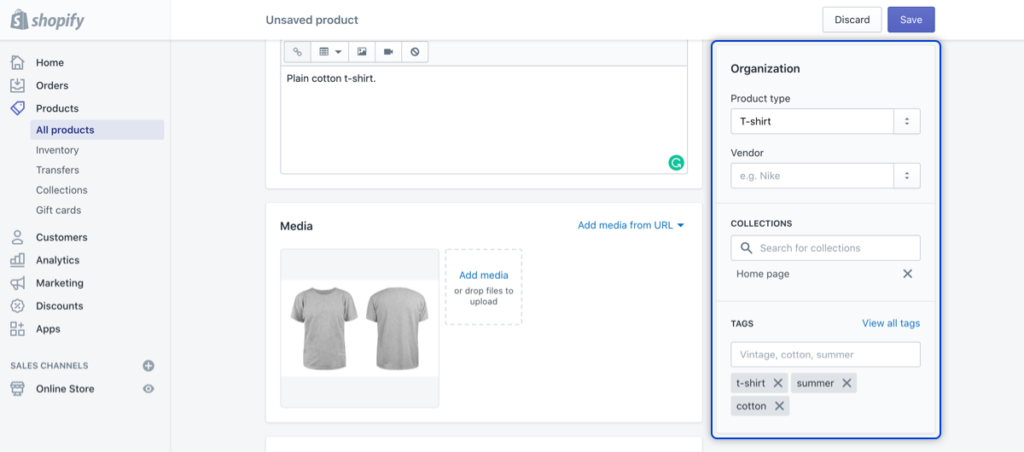
Task: Open Orders in the sidebar
Action: 52,86
